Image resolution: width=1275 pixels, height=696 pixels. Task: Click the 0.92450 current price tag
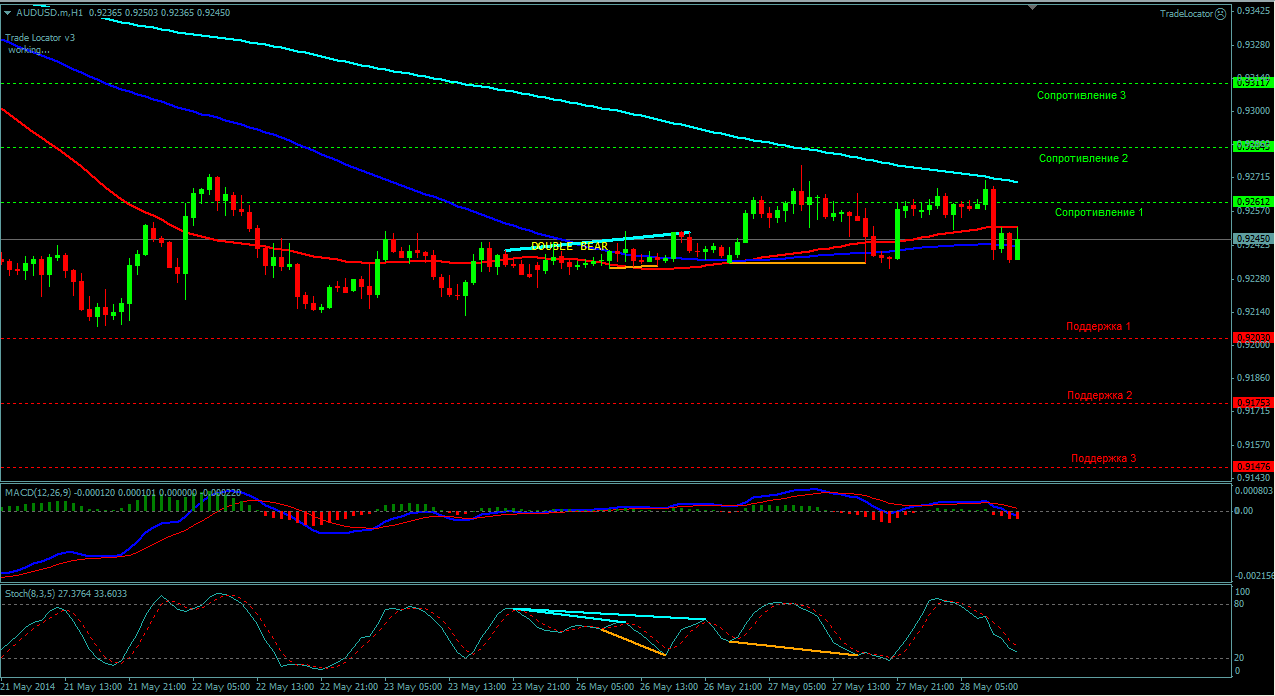tap(1253, 239)
